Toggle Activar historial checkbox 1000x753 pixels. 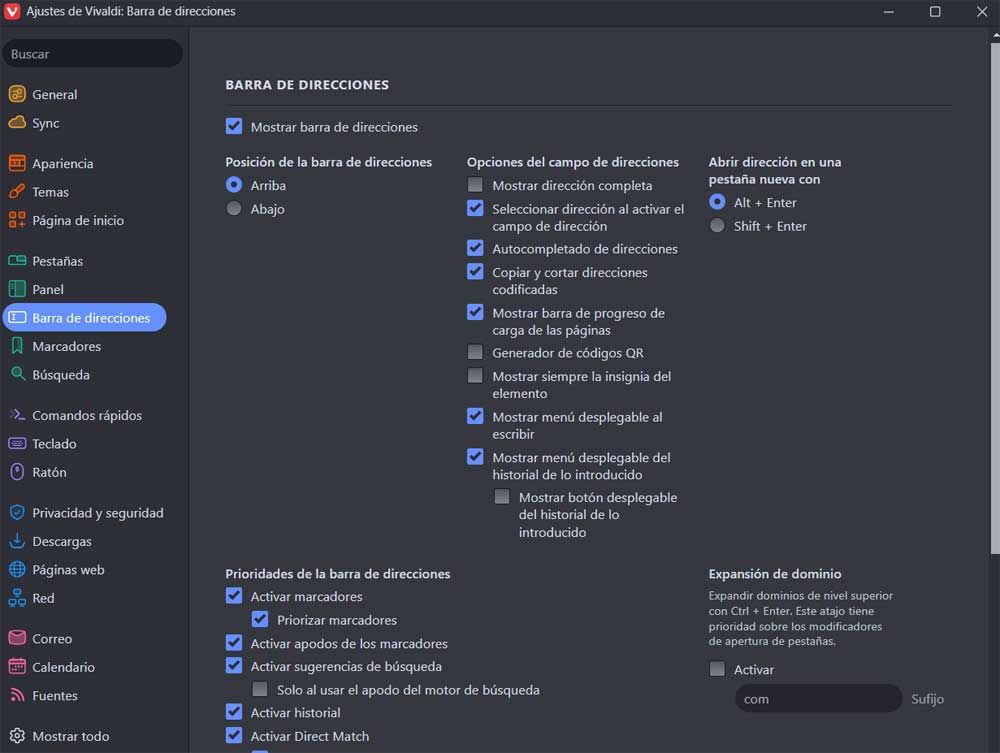pyautogui.click(x=234, y=712)
